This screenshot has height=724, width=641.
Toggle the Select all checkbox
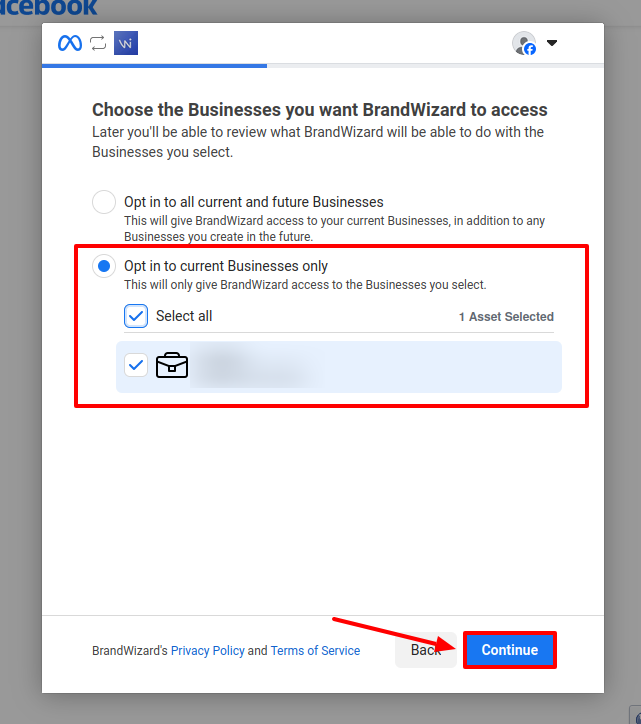pos(136,316)
